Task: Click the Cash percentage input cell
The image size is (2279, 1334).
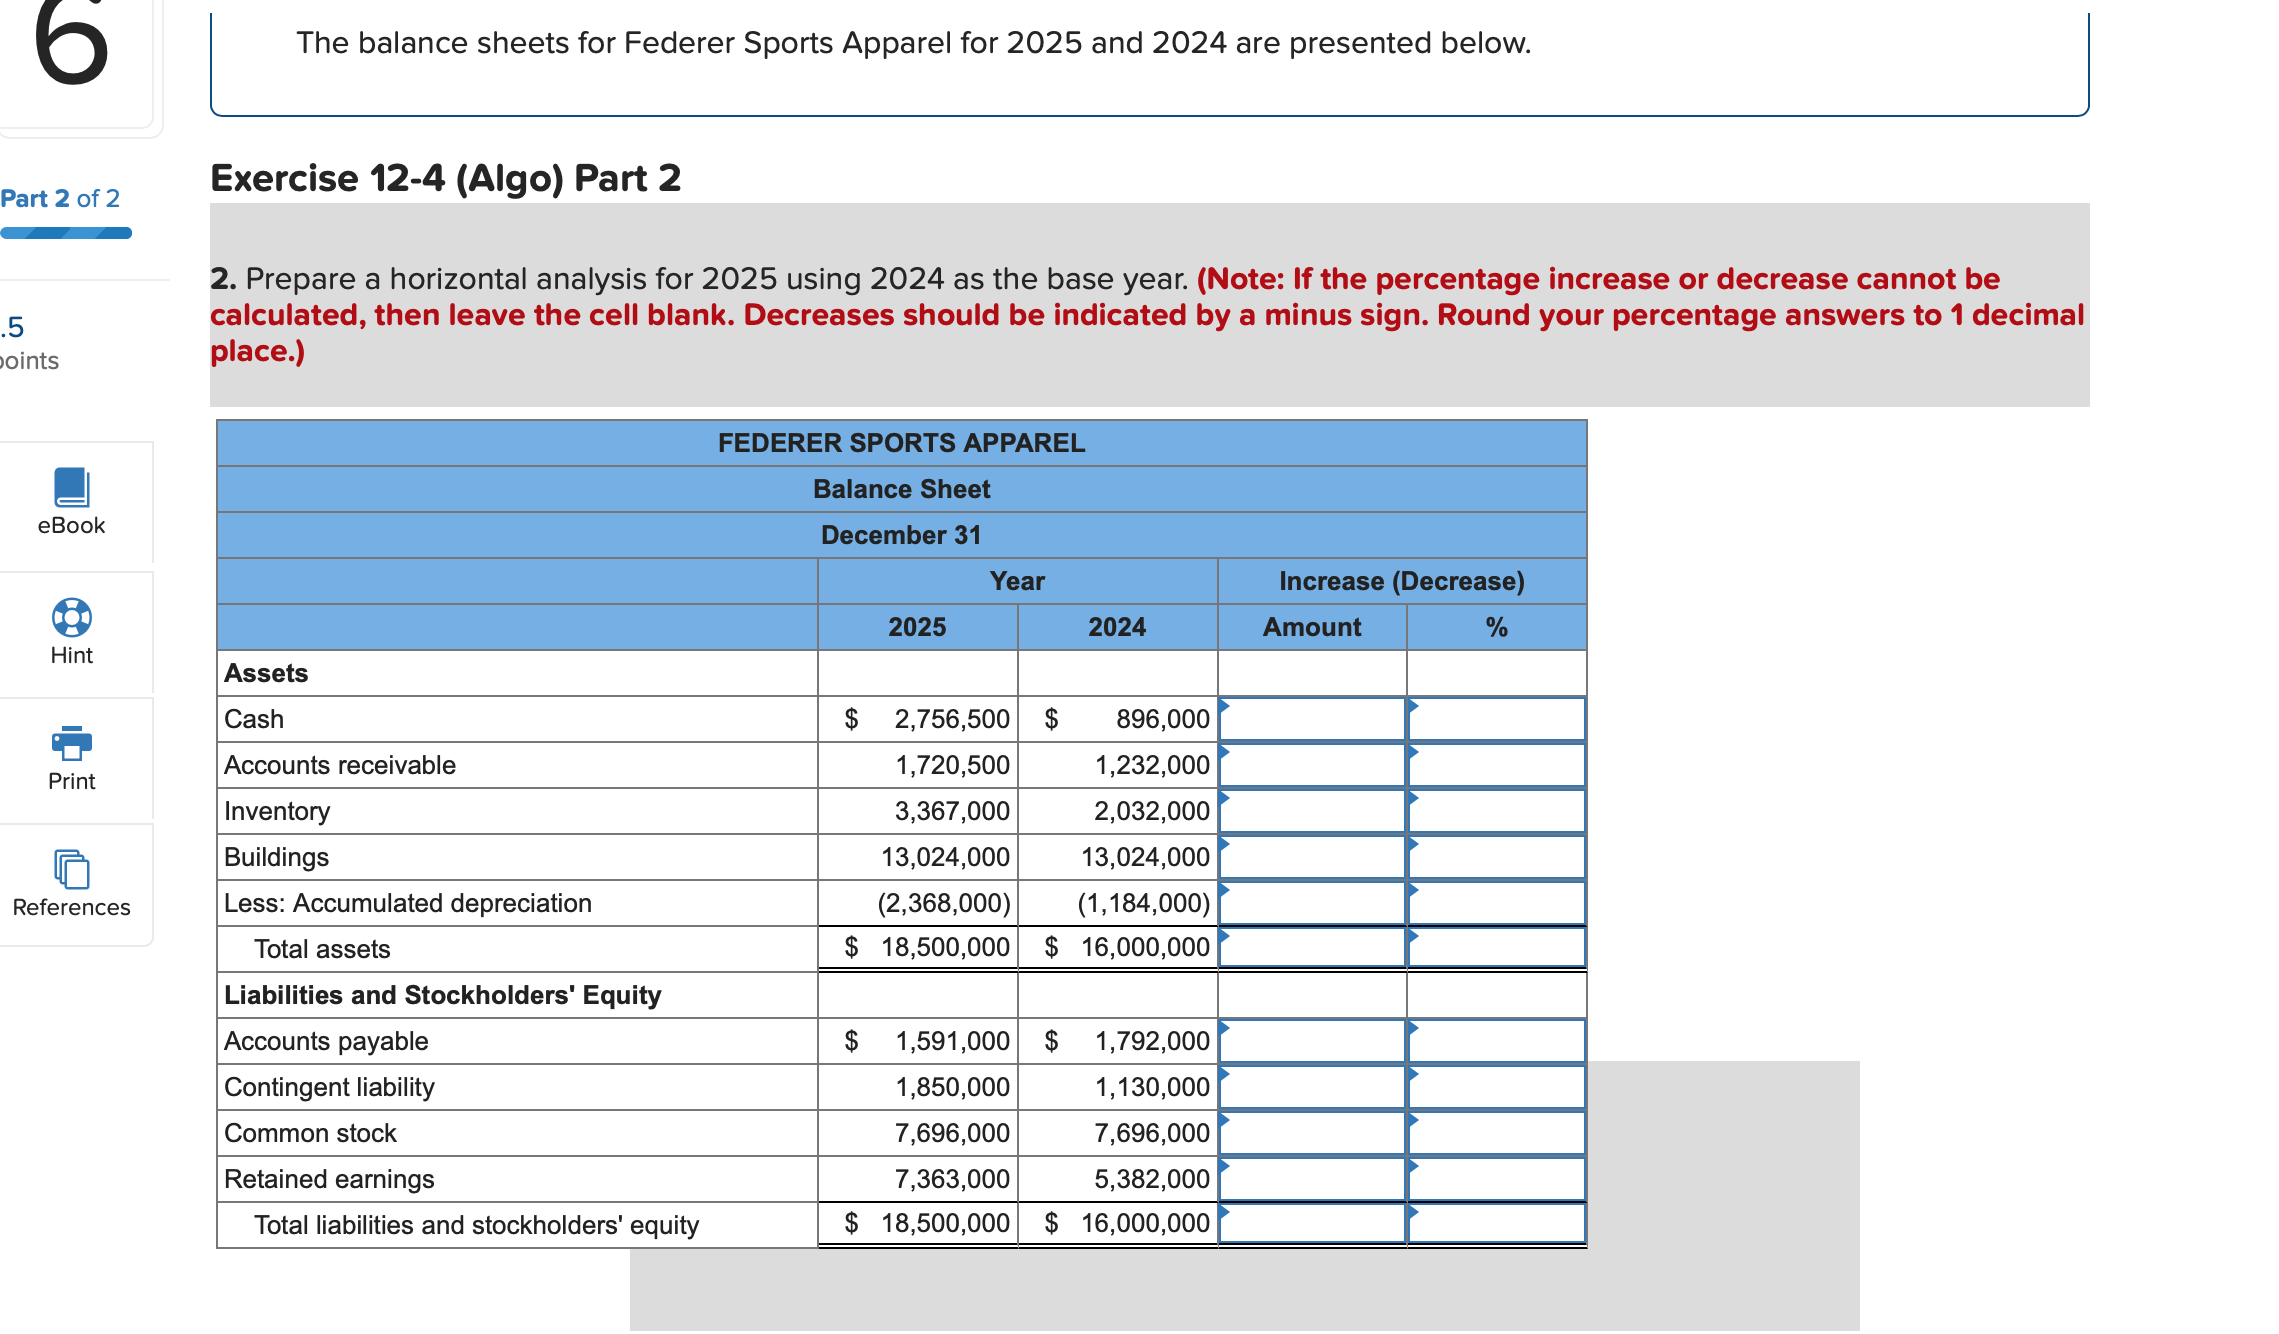Action: 1496,719
